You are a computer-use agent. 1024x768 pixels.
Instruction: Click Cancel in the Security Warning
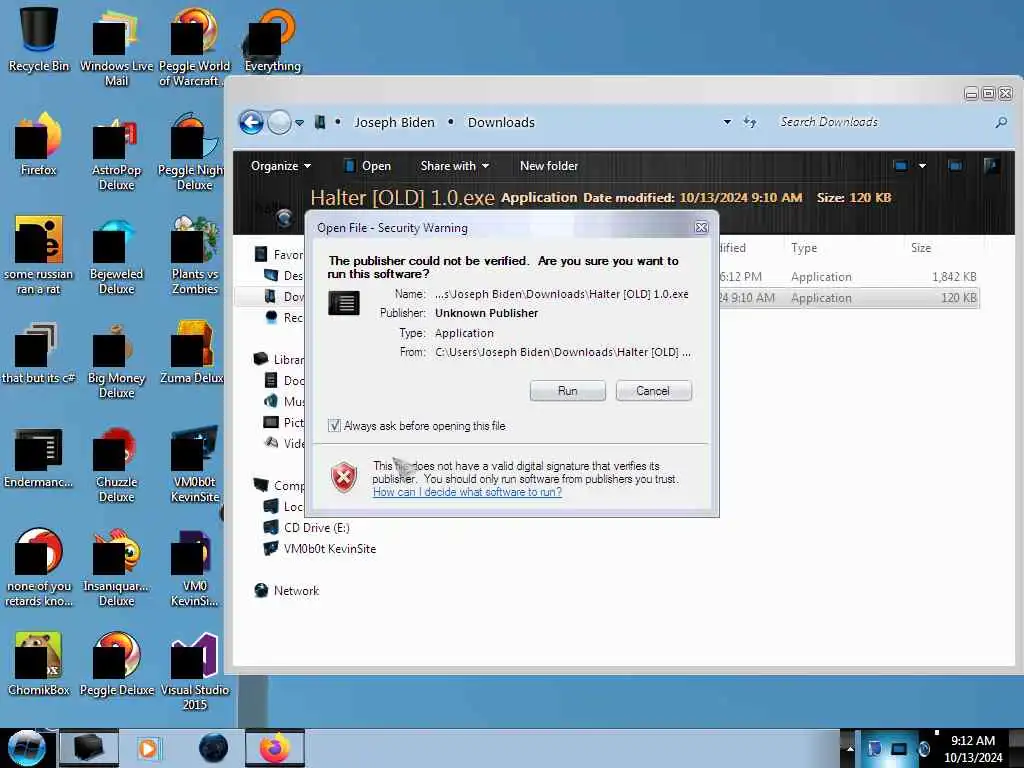click(653, 391)
